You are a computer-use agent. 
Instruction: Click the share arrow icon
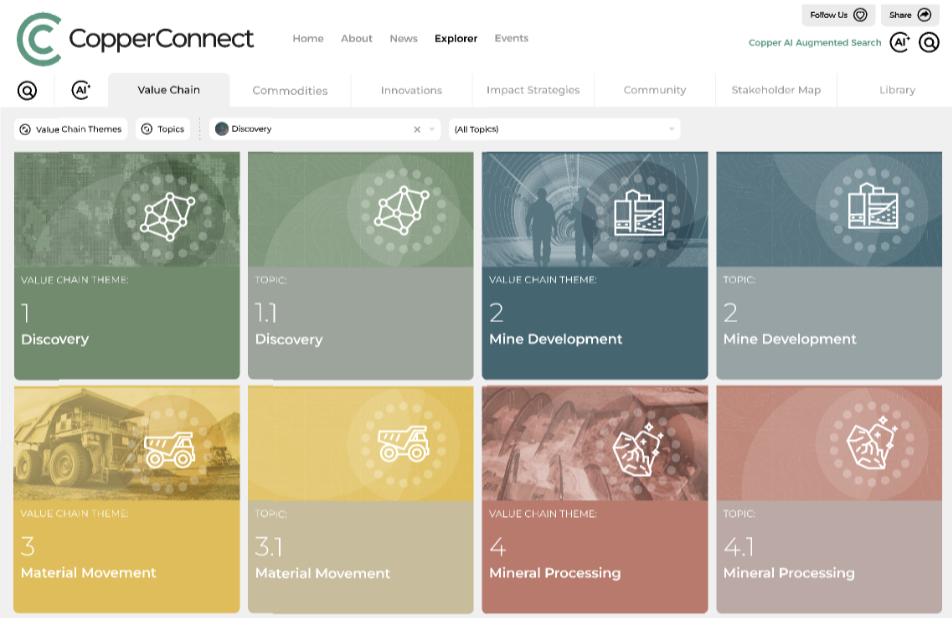coord(924,15)
